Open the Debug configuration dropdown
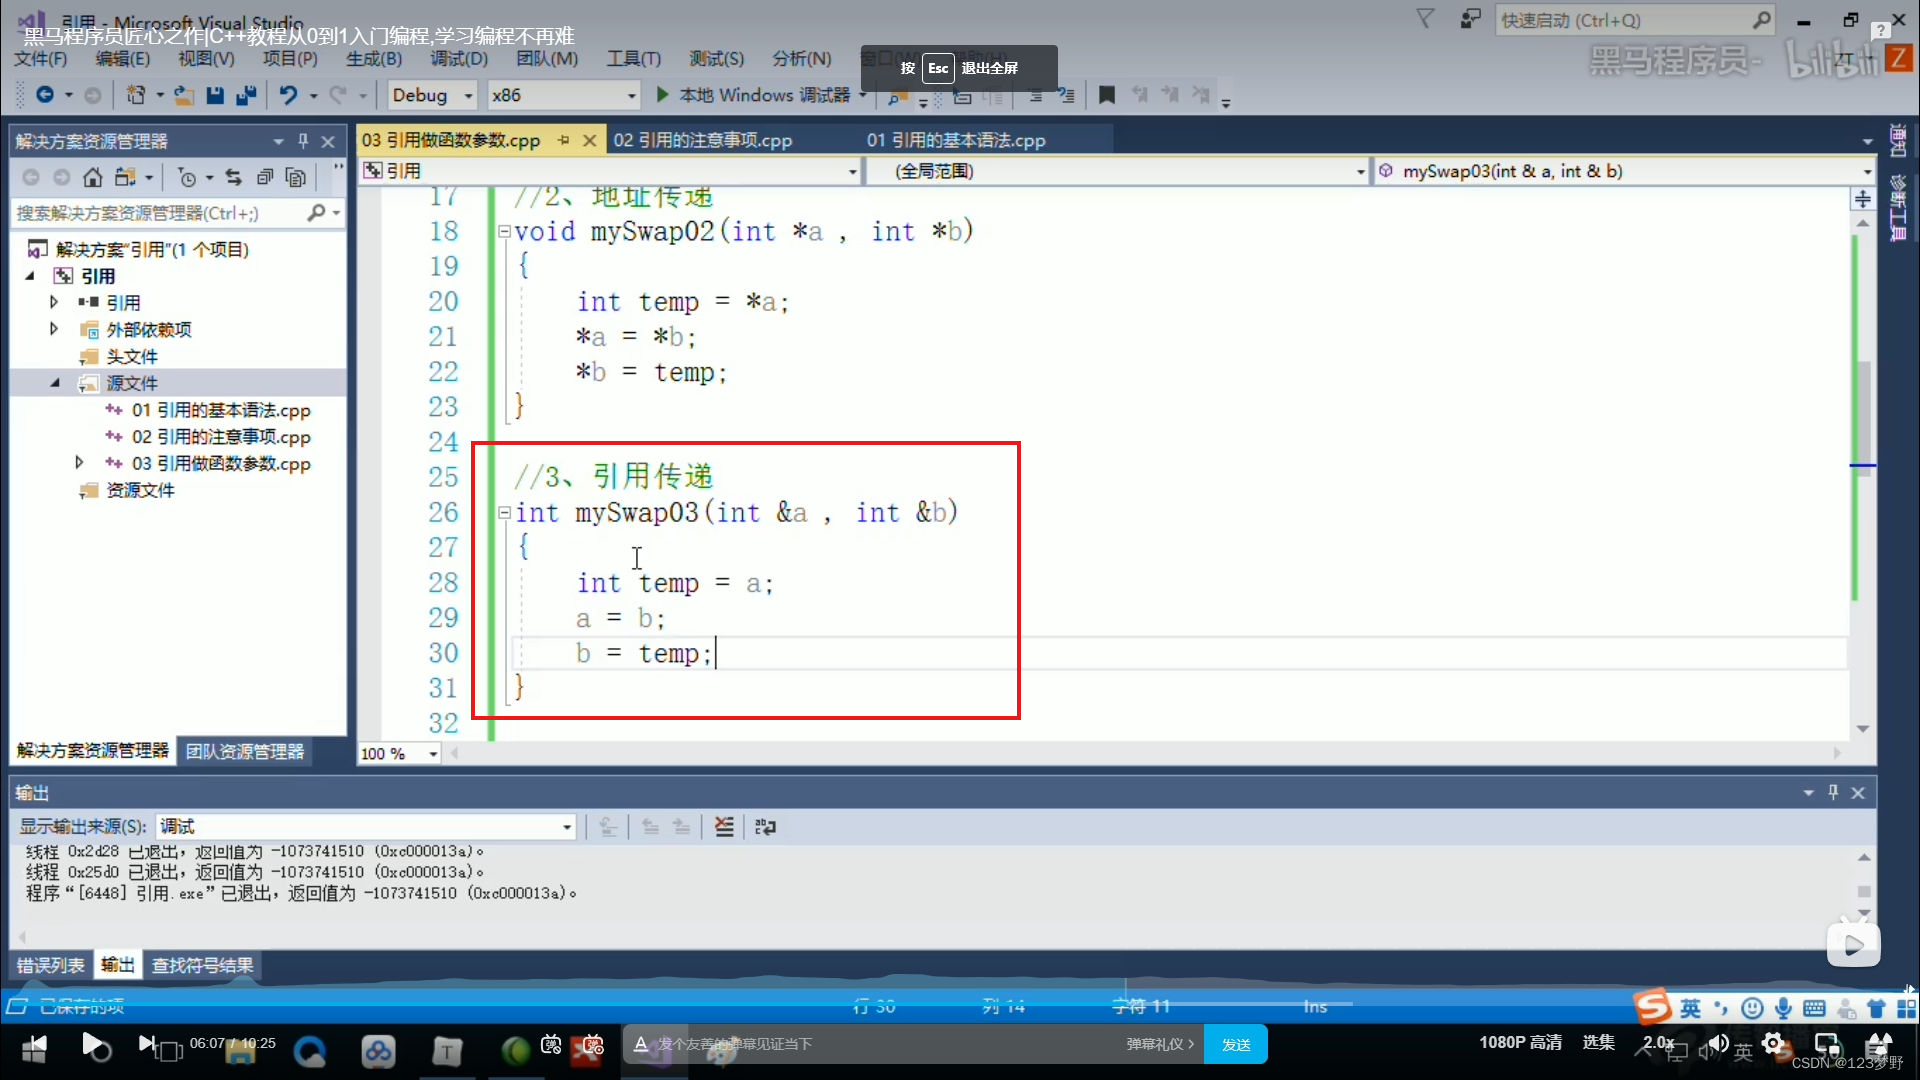The height and width of the screenshot is (1080, 1920). tap(432, 95)
